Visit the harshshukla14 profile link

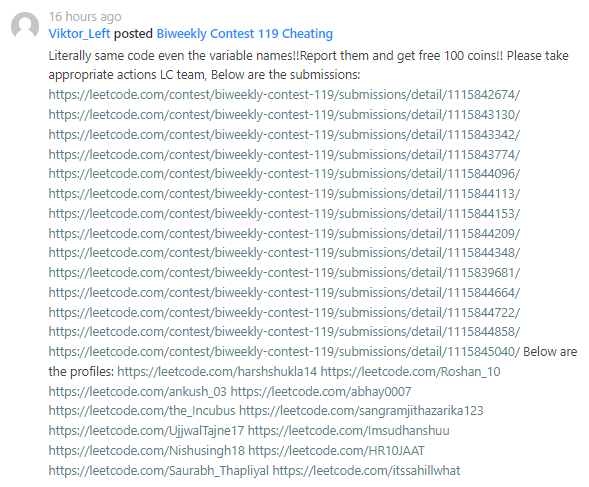[217, 372]
